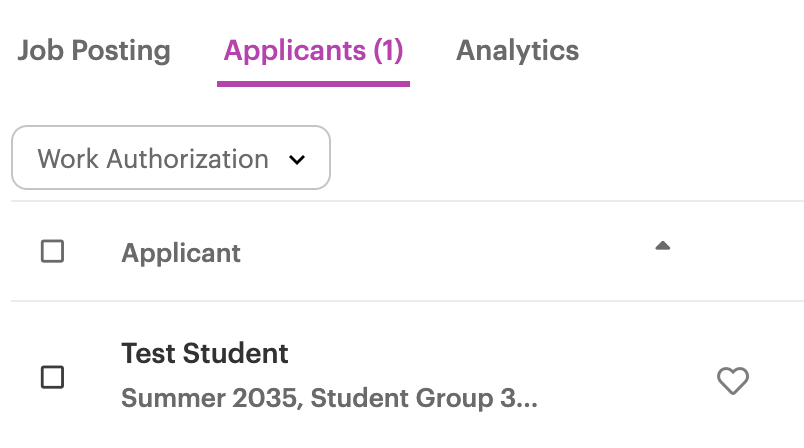Click the Work Authorization label text
This screenshot has width=804, height=448.
point(153,159)
